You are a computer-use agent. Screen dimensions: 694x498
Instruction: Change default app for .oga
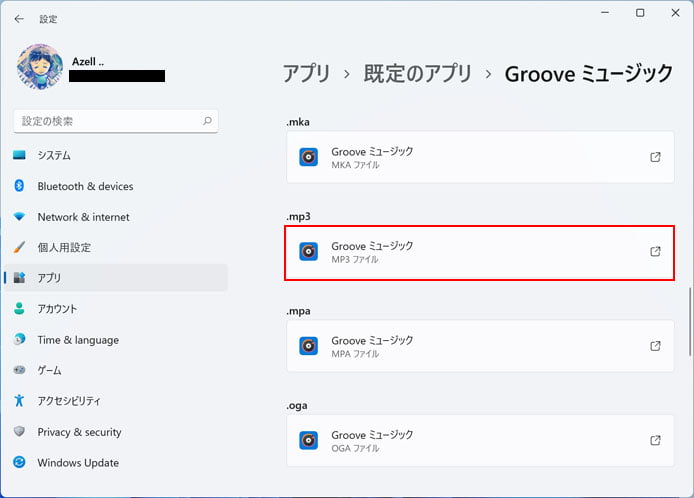(x=480, y=440)
